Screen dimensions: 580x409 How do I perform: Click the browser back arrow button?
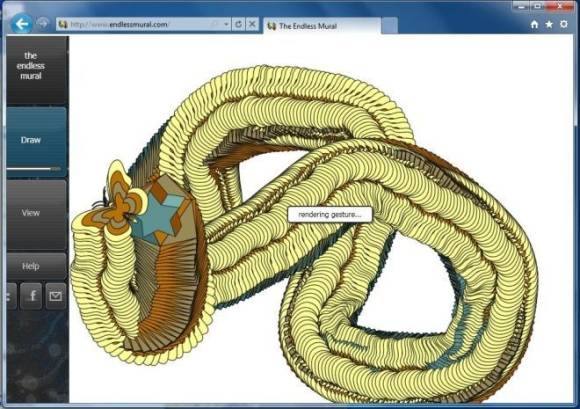(21, 24)
